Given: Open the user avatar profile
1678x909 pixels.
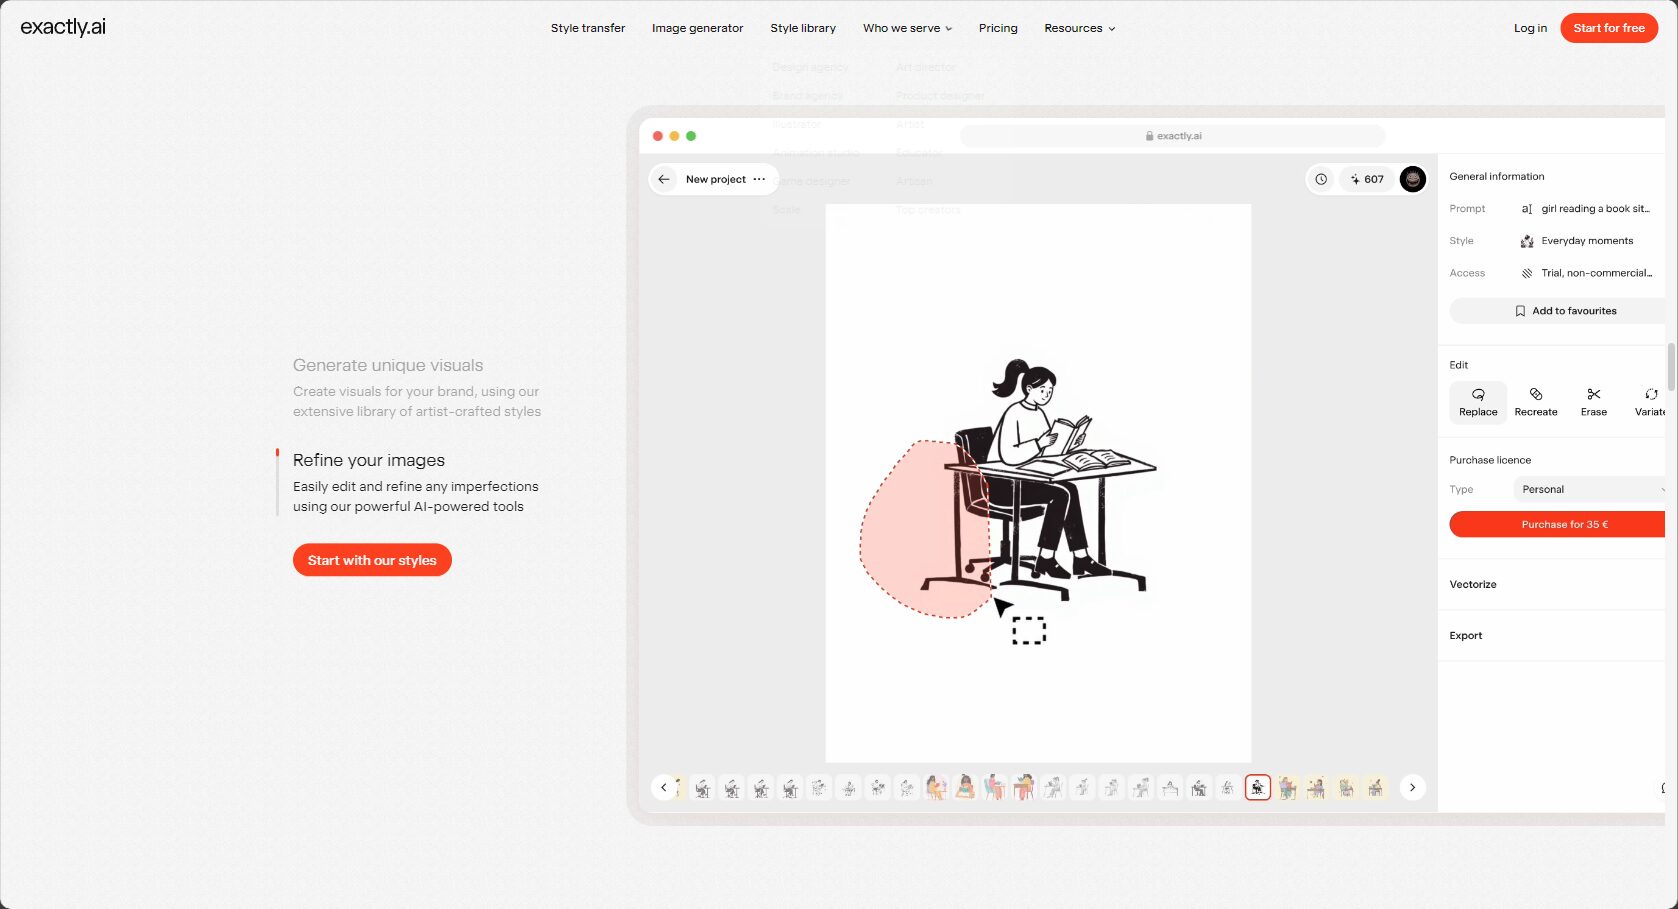Looking at the screenshot, I should [x=1413, y=179].
